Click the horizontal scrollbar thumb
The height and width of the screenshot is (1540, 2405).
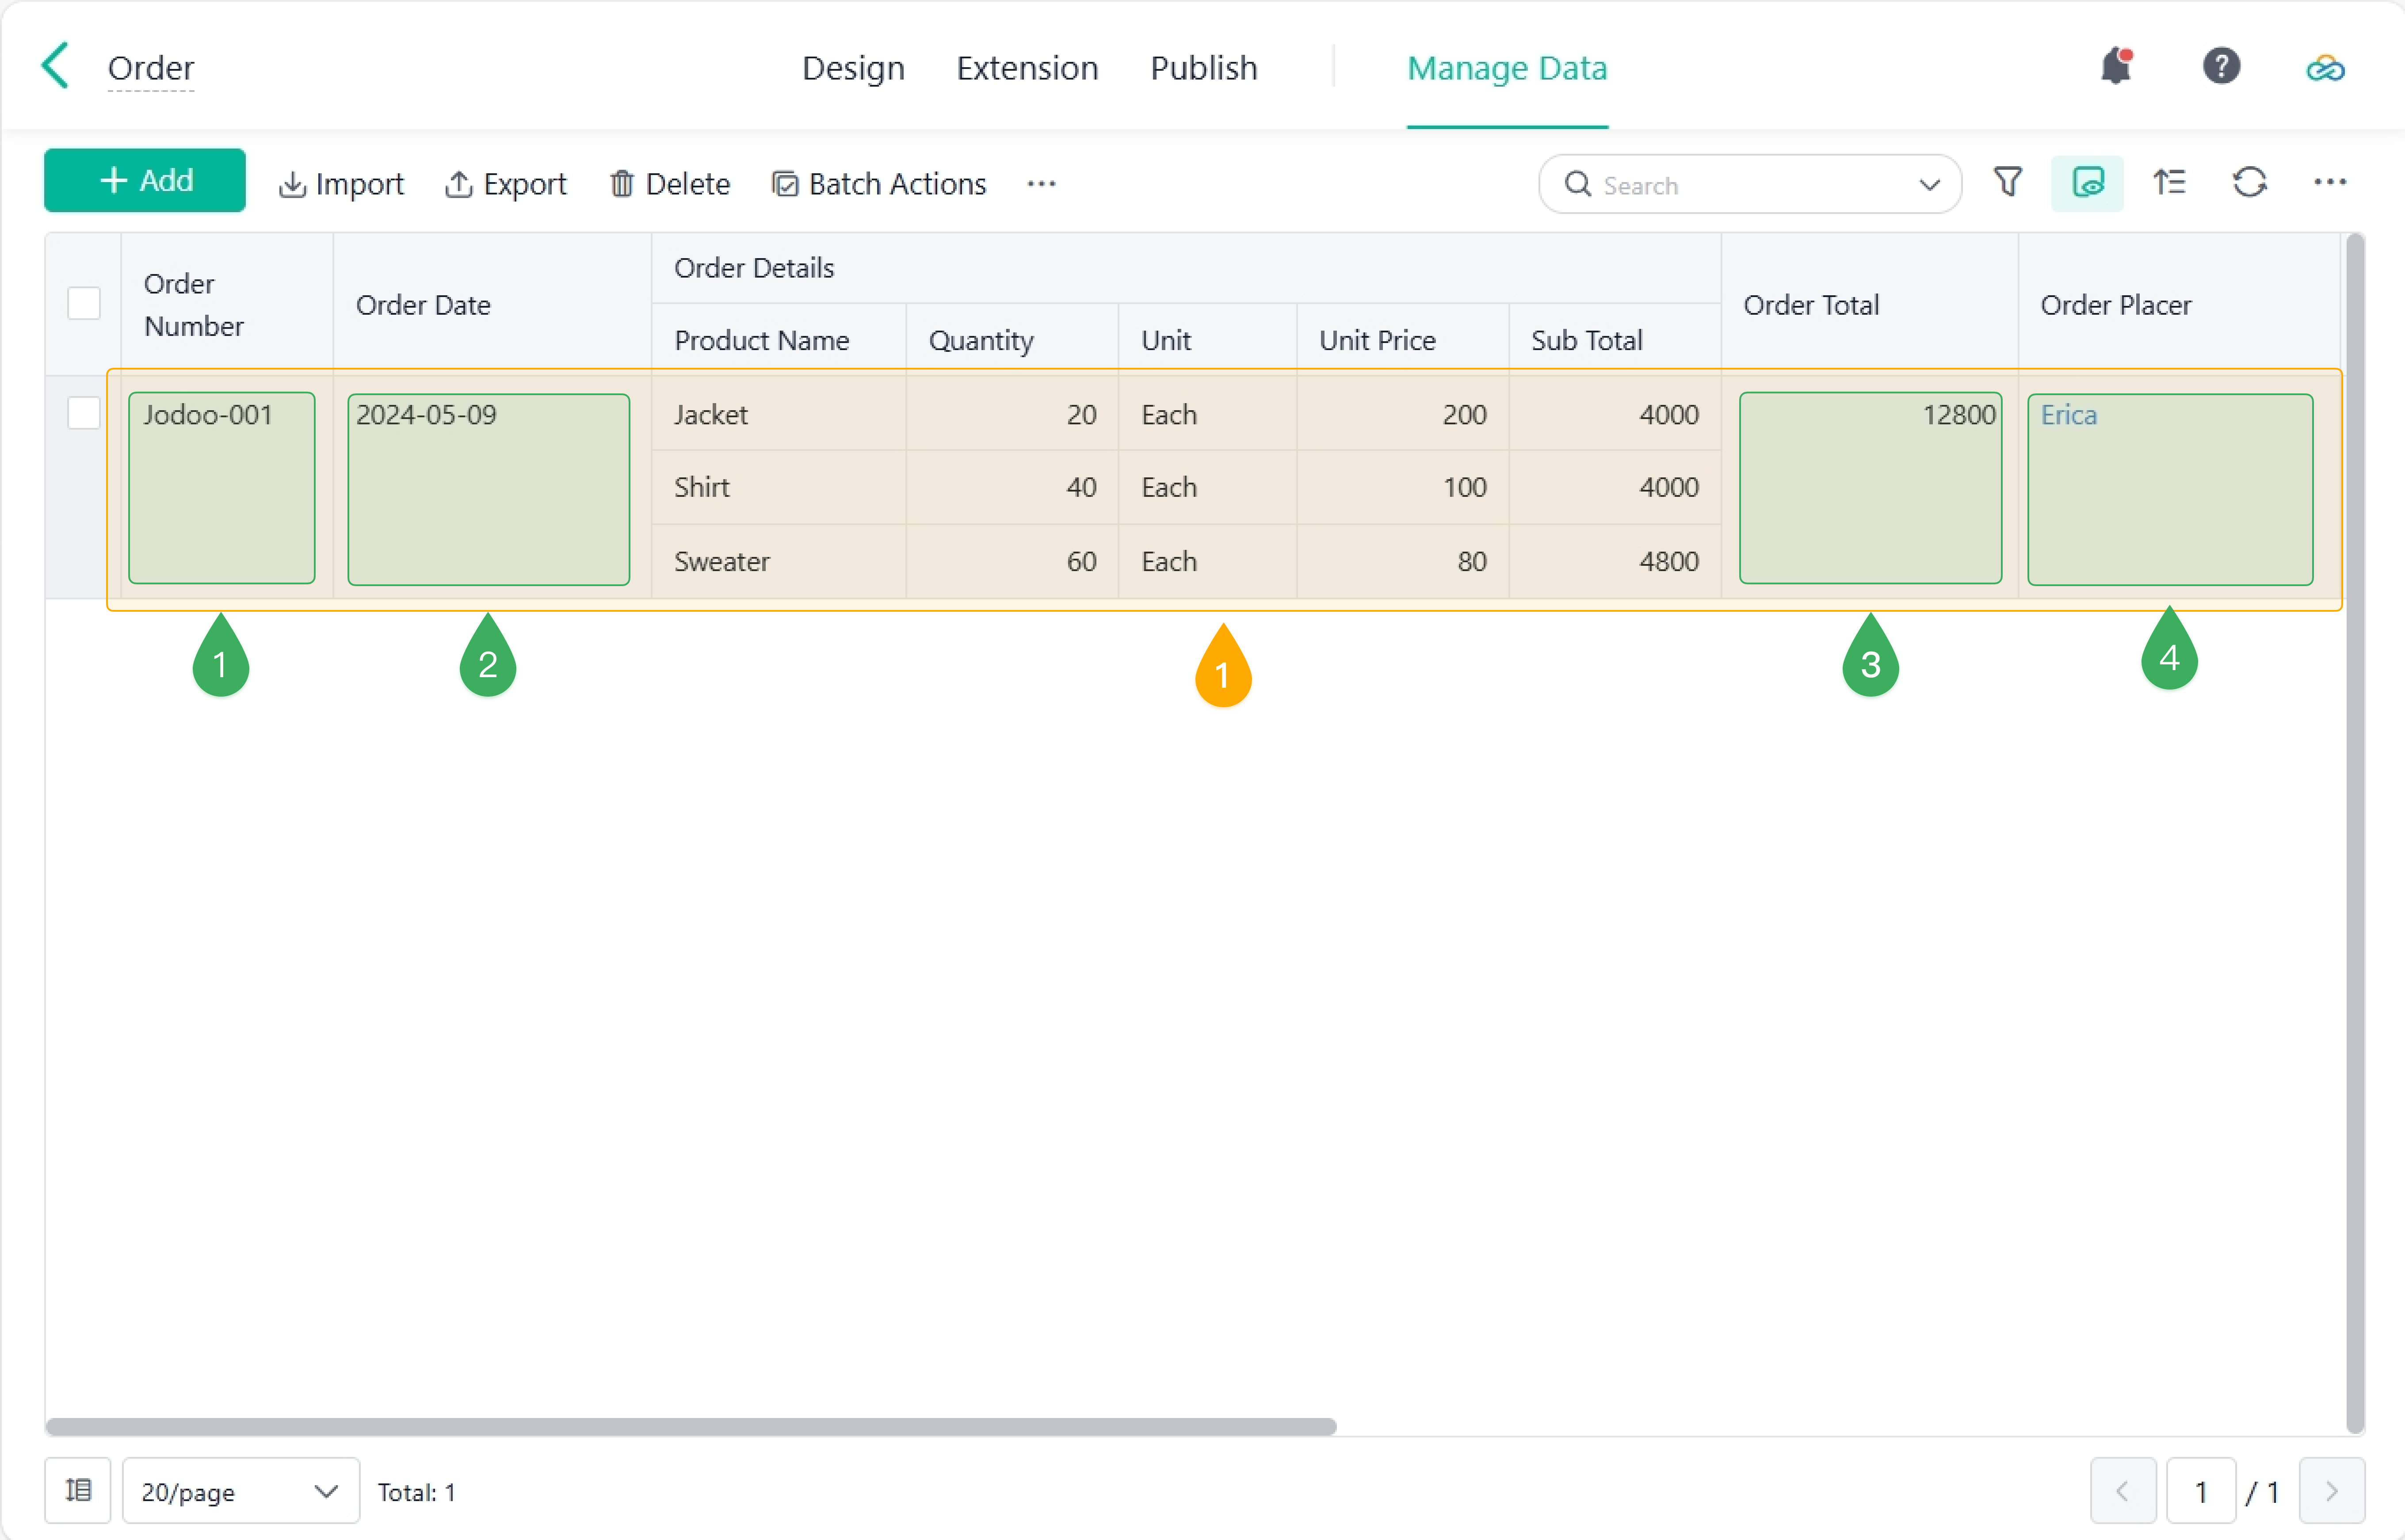pyautogui.click(x=690, y=1426)
